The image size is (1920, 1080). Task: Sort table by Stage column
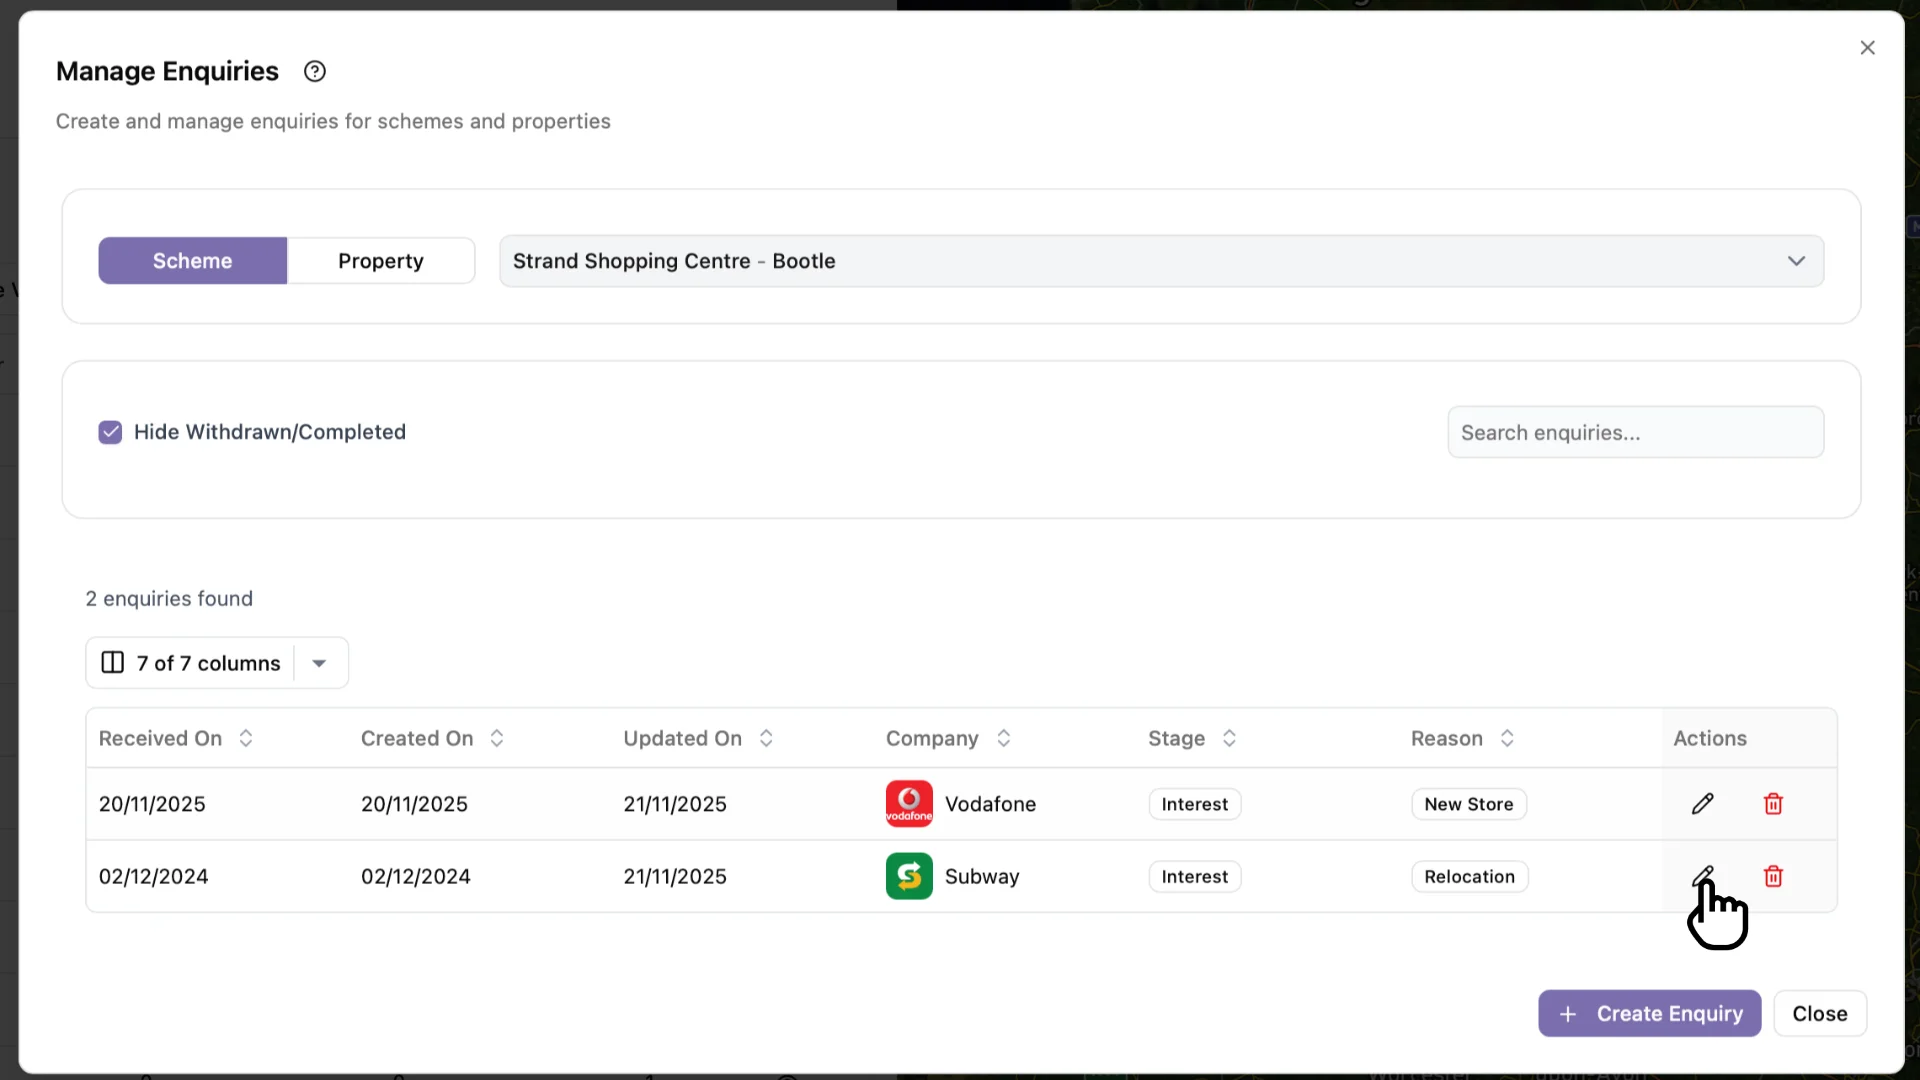pyautogui.click(x=1231, y=738)
